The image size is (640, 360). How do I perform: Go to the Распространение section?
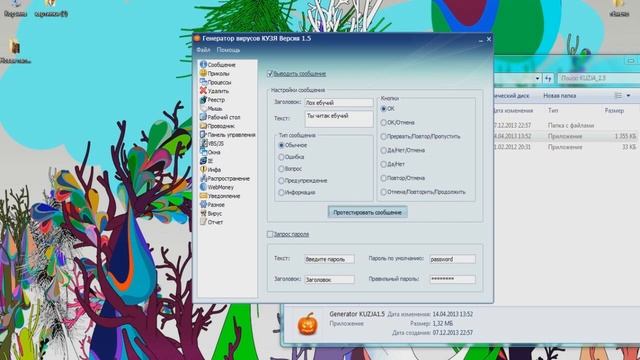pos(224,178)
